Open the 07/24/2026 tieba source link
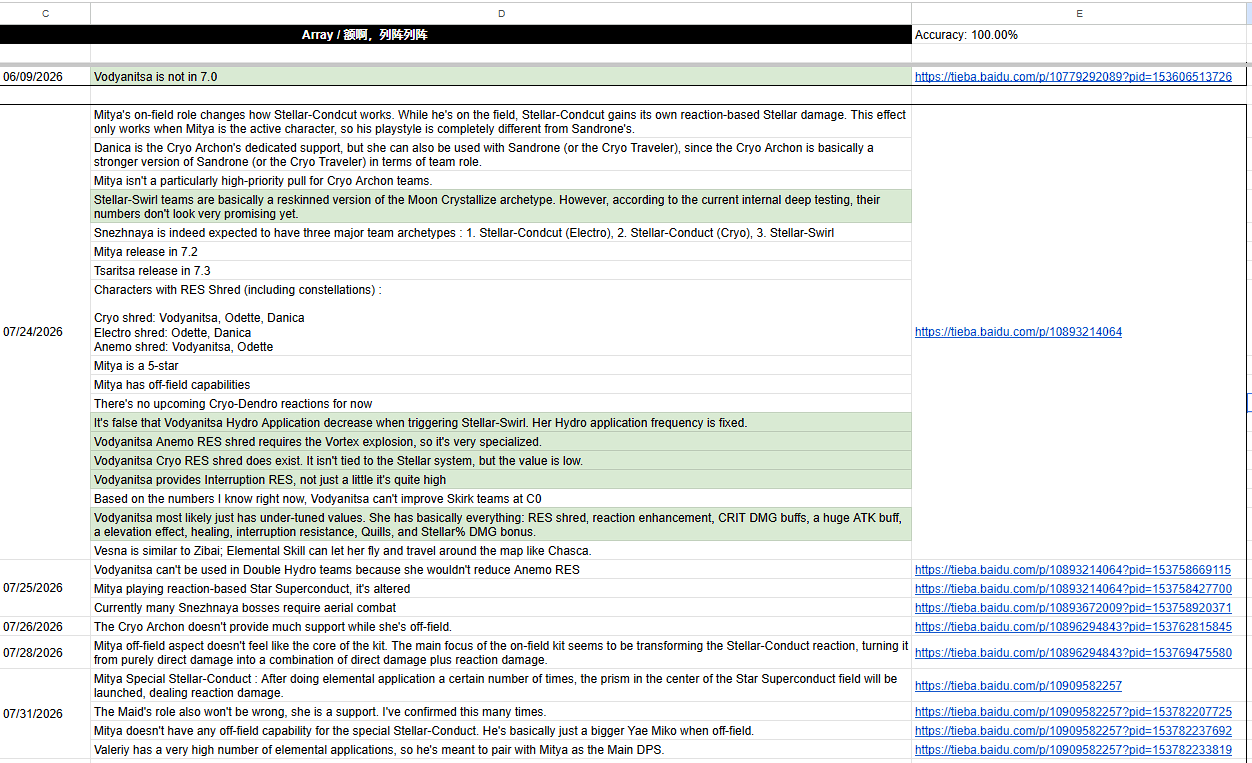This screenshot has width=1252, height=763. tap(1018, 332)
